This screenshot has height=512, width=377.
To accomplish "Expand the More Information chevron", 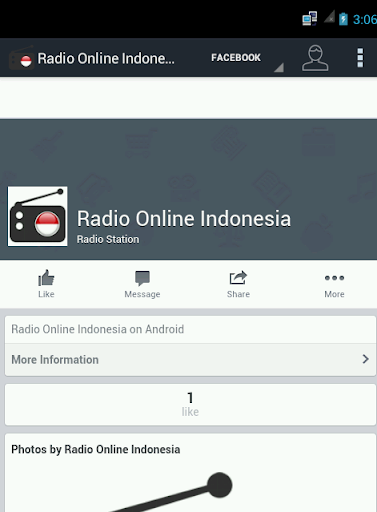I will click(x=365, y=359).
